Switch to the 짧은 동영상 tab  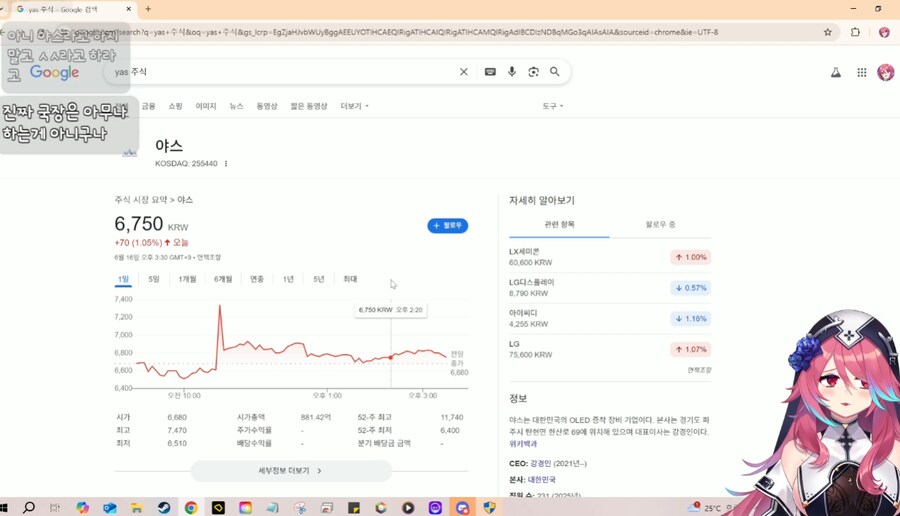coord(309,106)
